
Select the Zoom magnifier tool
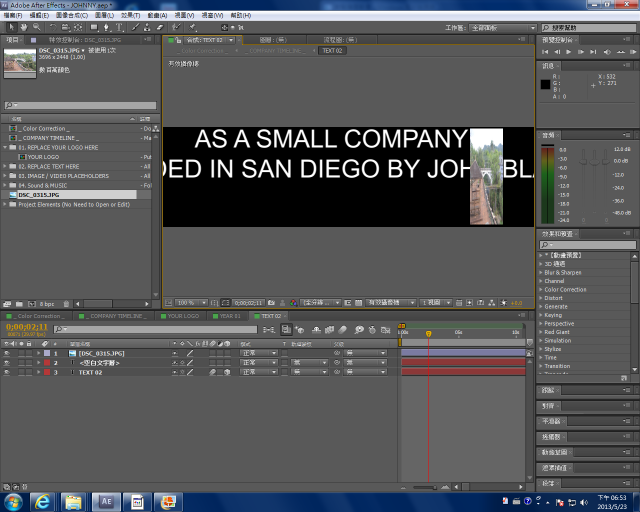pos(37,27)
